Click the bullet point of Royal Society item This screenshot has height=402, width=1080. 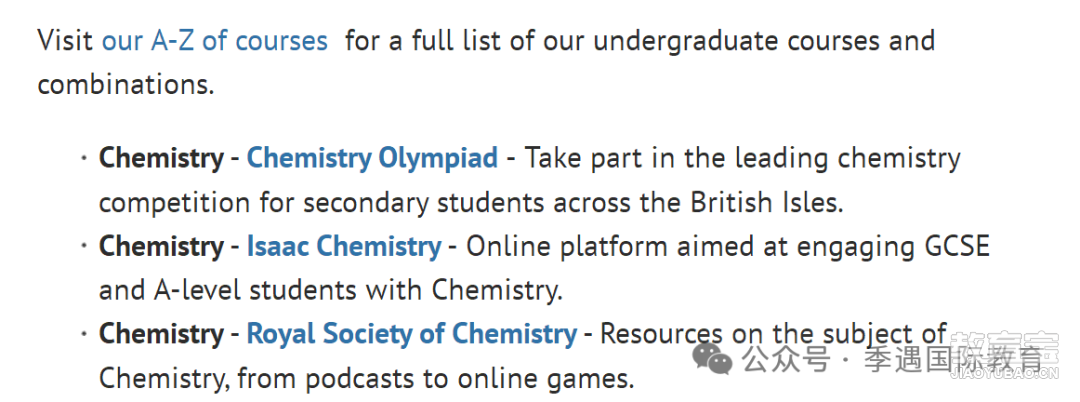[x=84, y=335]
